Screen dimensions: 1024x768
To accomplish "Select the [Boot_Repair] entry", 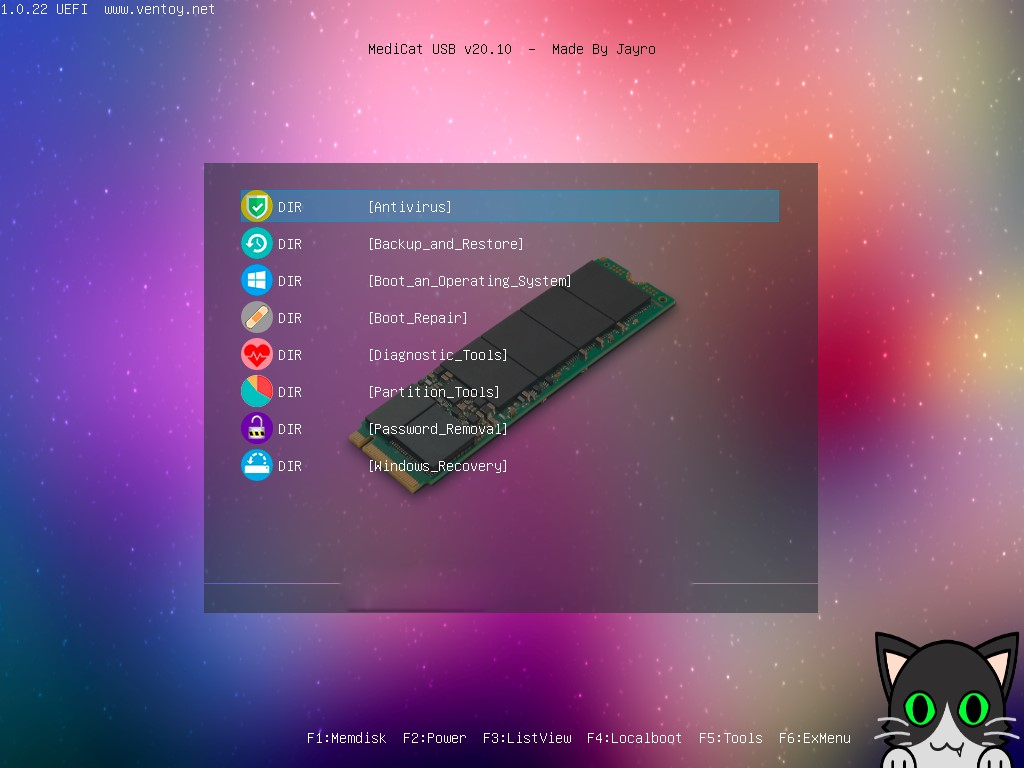I will click(510, 318).
